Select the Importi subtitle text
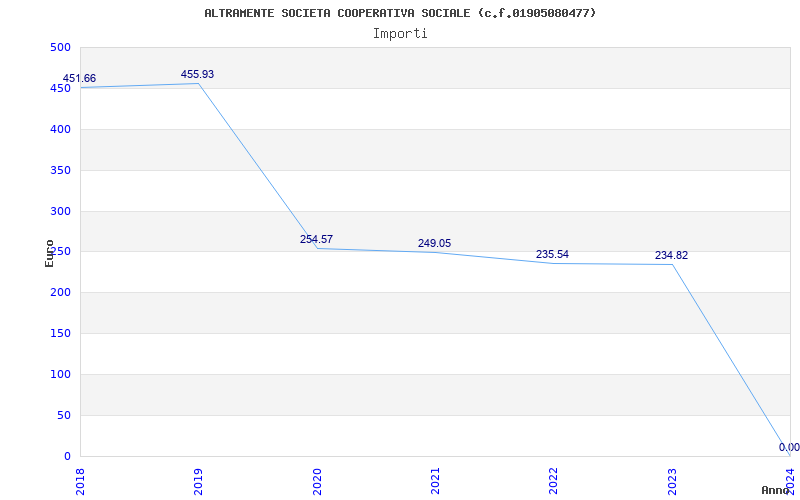 [x=400, y=34]
